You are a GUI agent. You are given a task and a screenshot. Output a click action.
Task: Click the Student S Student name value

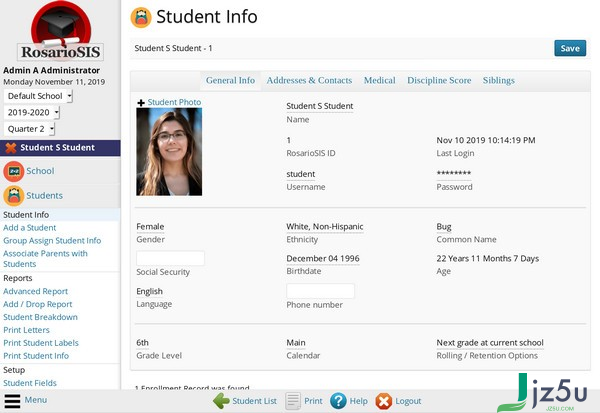[x=320, y=106]
